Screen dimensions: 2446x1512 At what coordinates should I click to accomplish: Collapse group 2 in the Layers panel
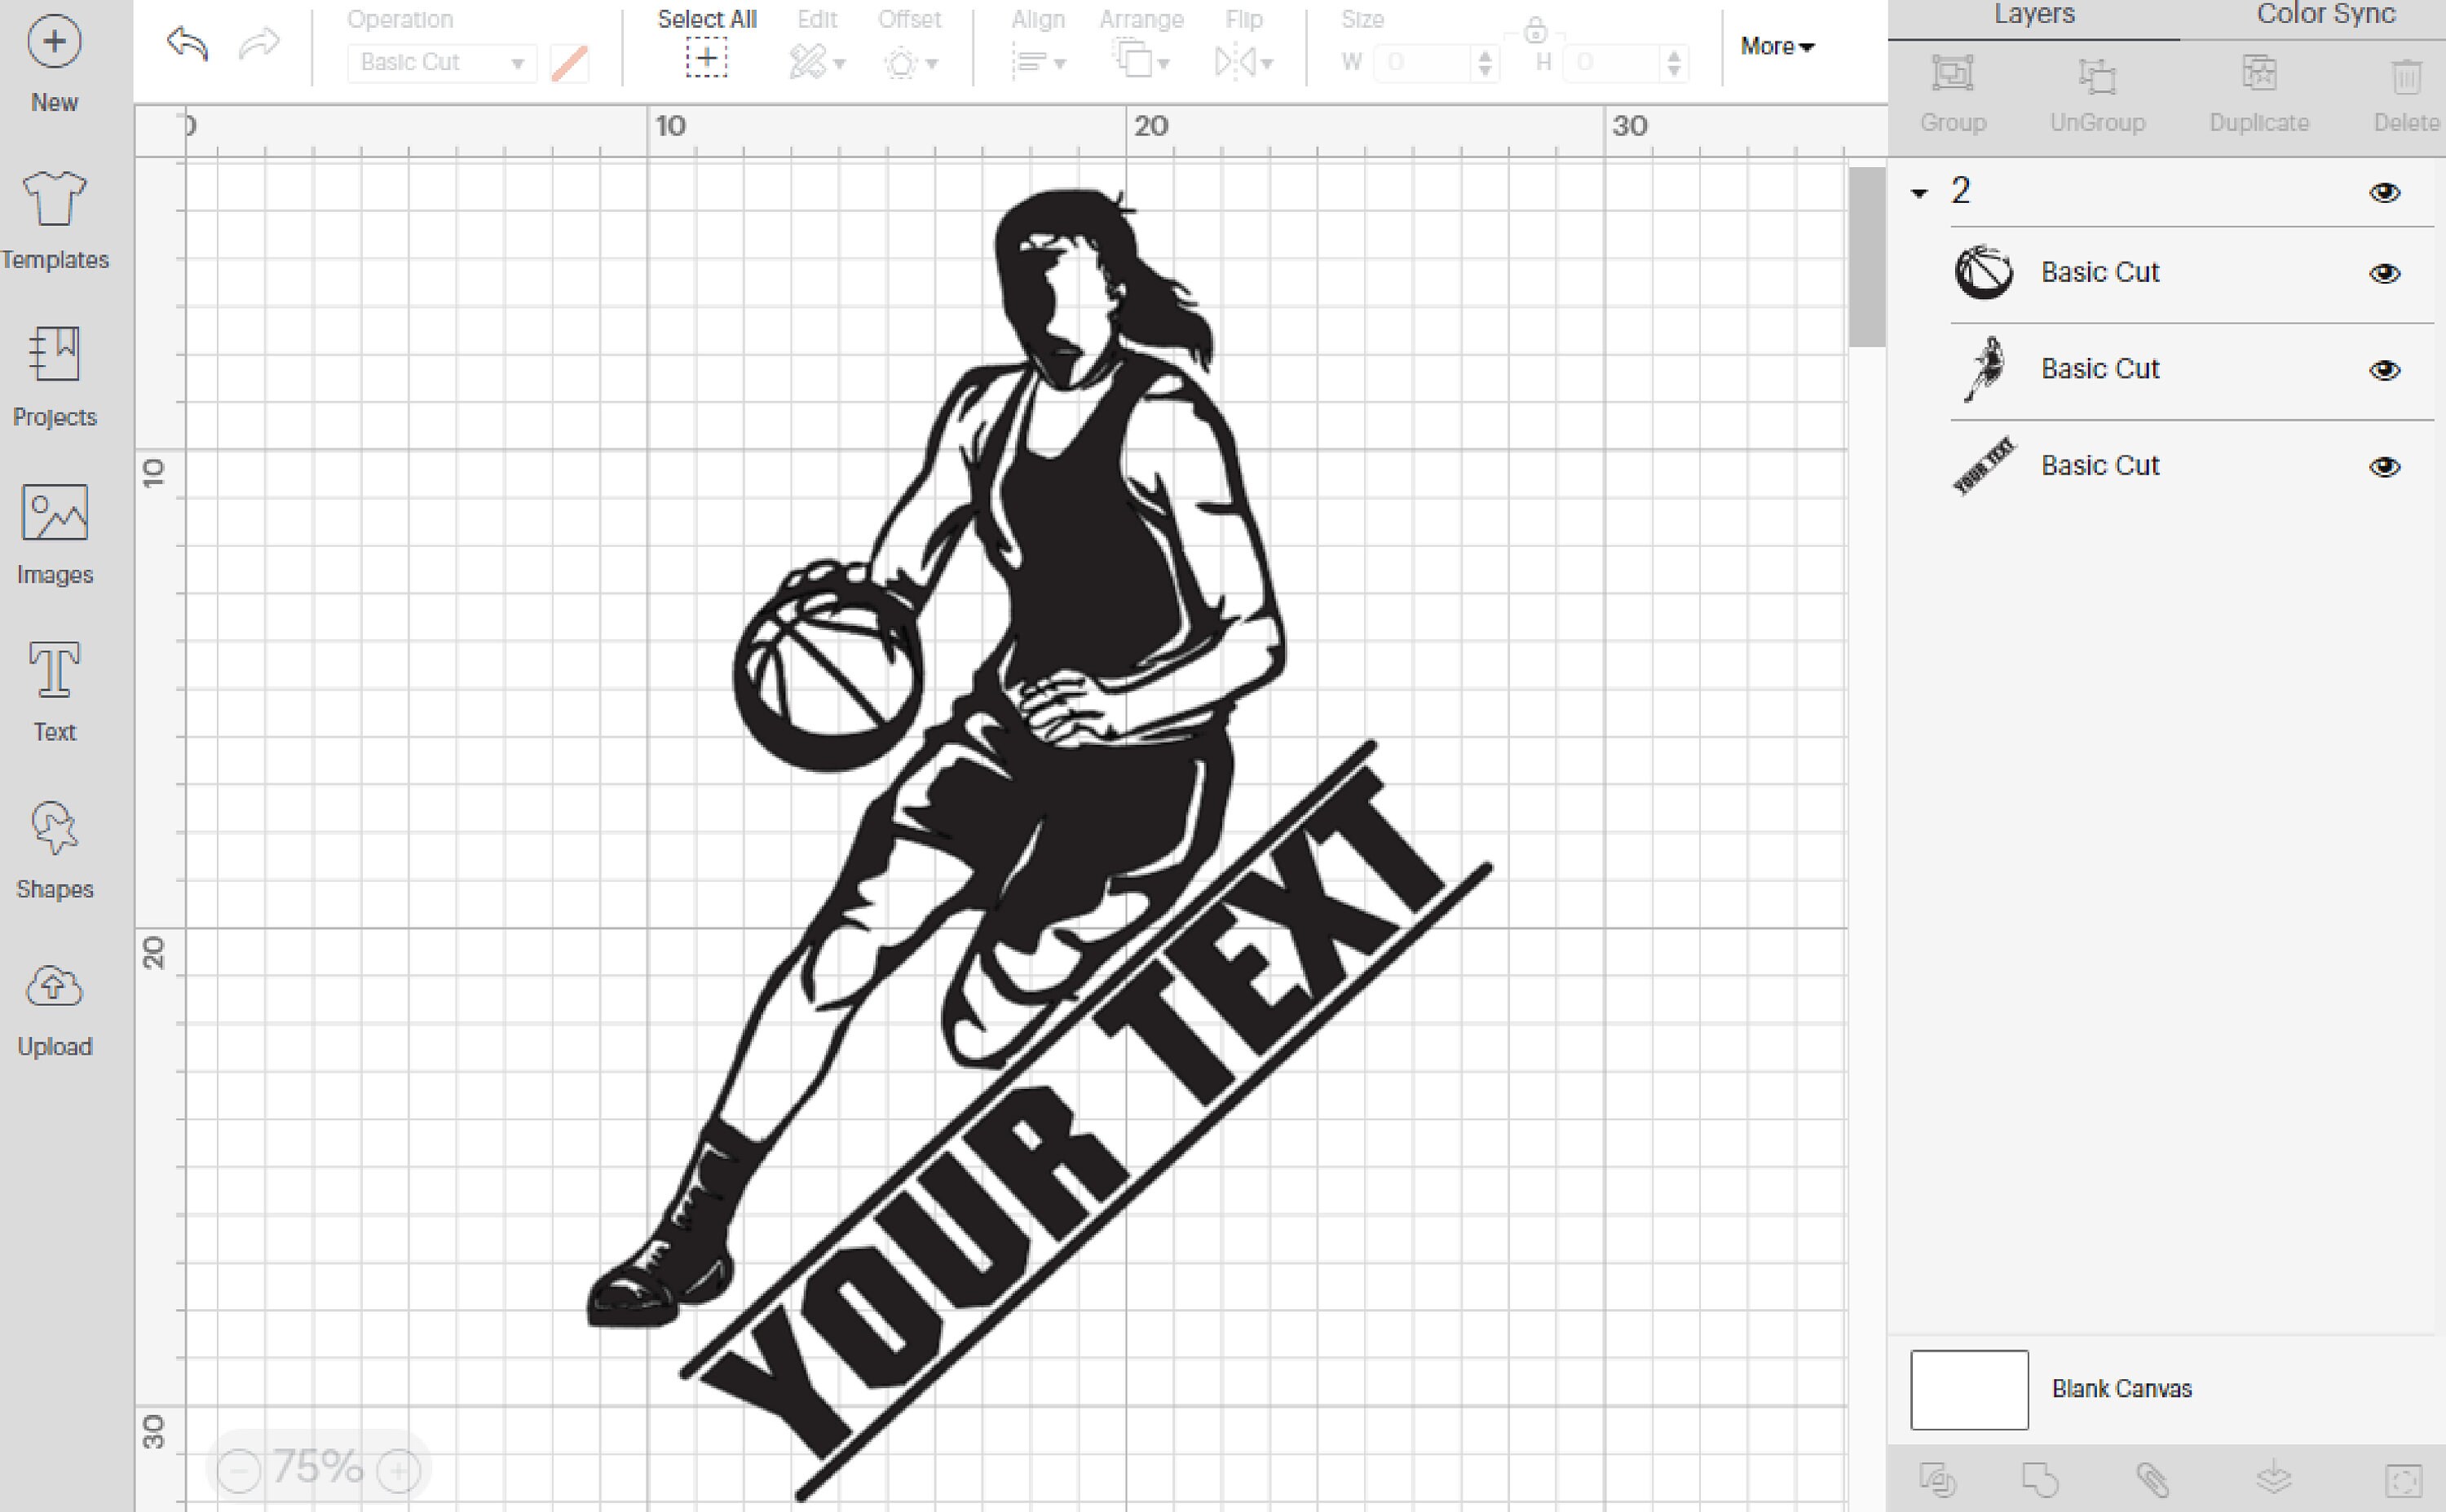(1918, 192)
